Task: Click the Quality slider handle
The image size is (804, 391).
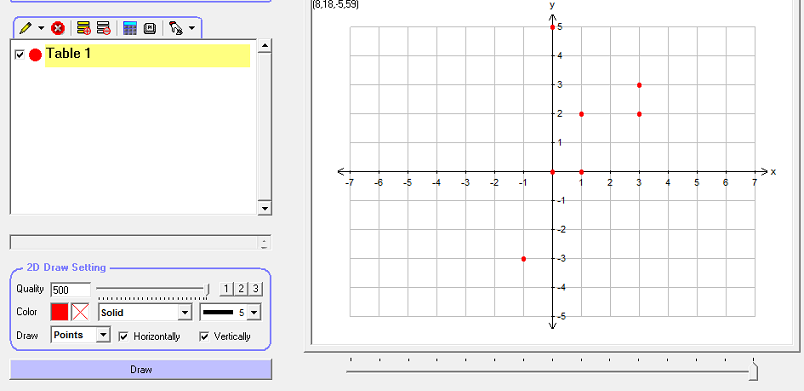Action: click(208, 290)
